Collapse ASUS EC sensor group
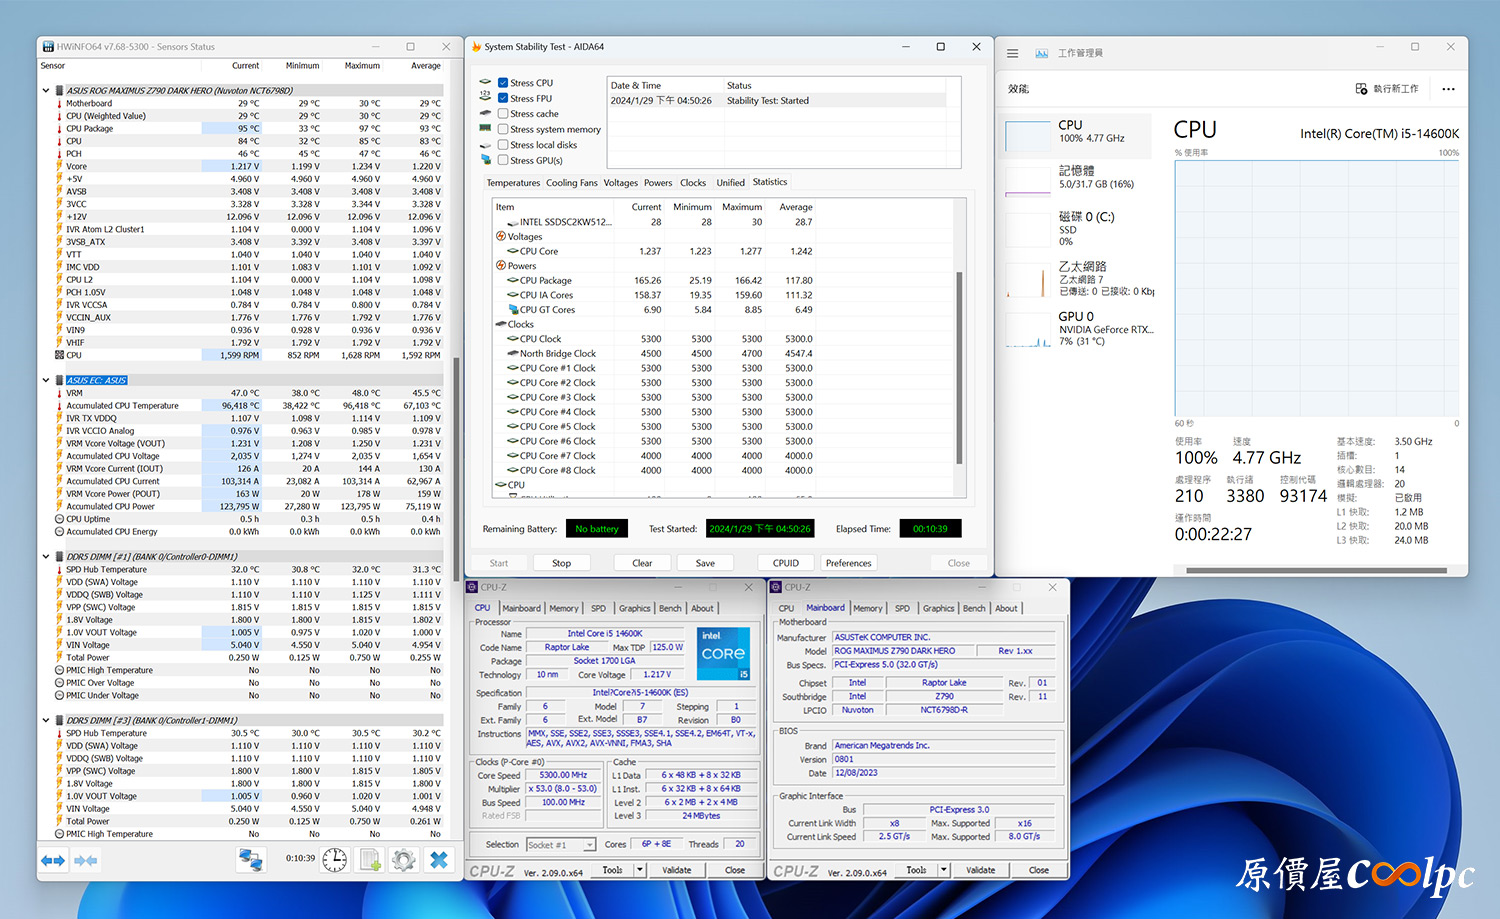Viewport: 1500px width, 919px height. [x=46, y=380]
